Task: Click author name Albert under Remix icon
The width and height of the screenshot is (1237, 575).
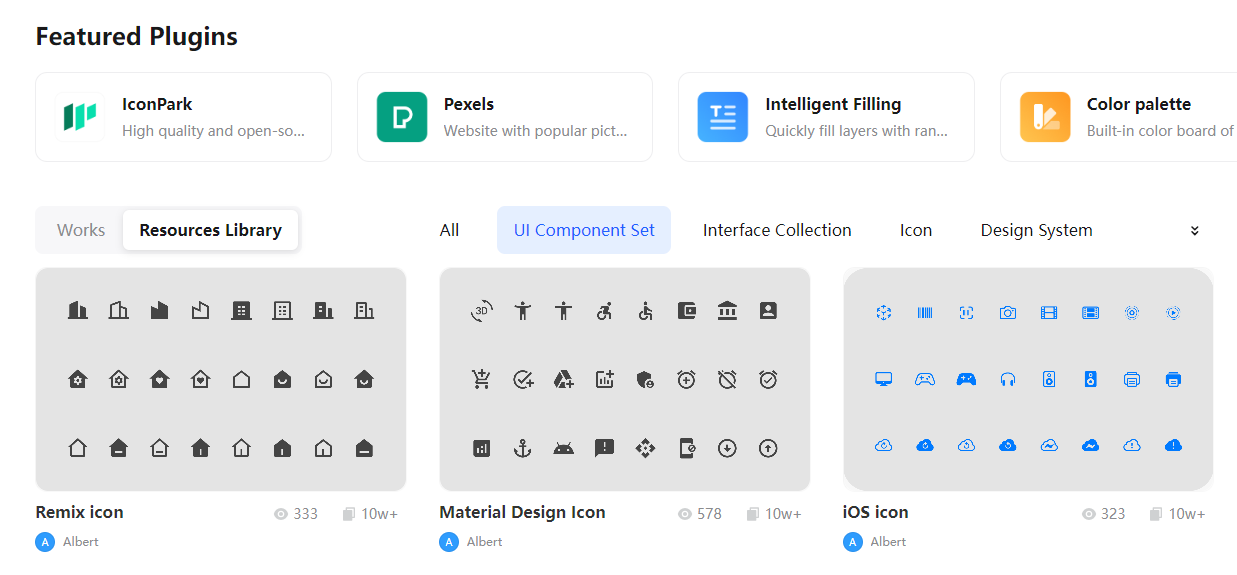Action: coord(81,542)
